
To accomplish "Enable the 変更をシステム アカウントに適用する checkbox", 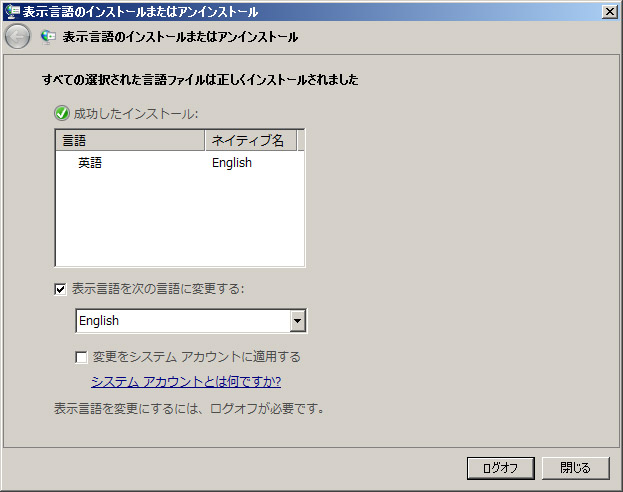I will 82,357.
